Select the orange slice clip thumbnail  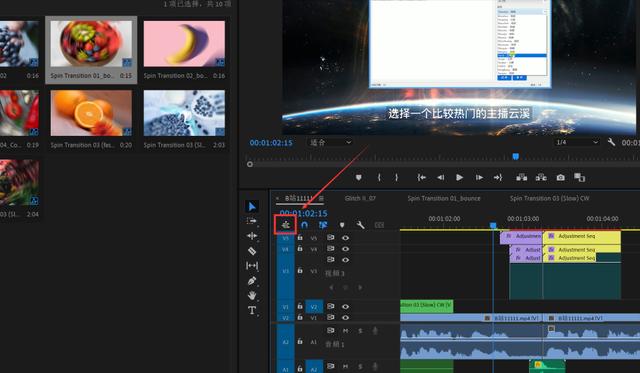91,113
